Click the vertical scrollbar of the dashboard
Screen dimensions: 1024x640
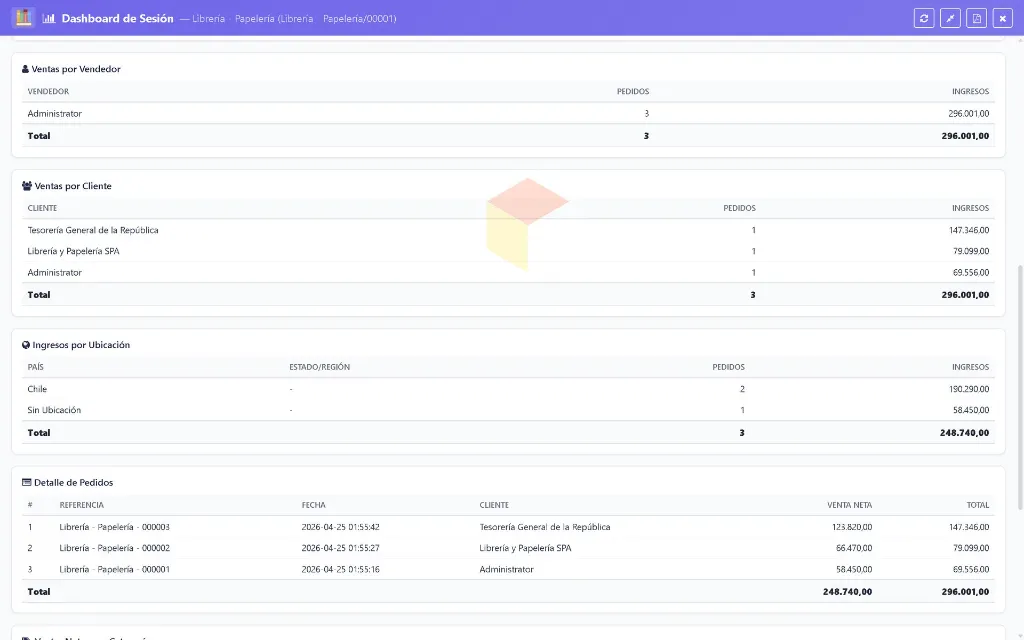[x=1020, y=387]
